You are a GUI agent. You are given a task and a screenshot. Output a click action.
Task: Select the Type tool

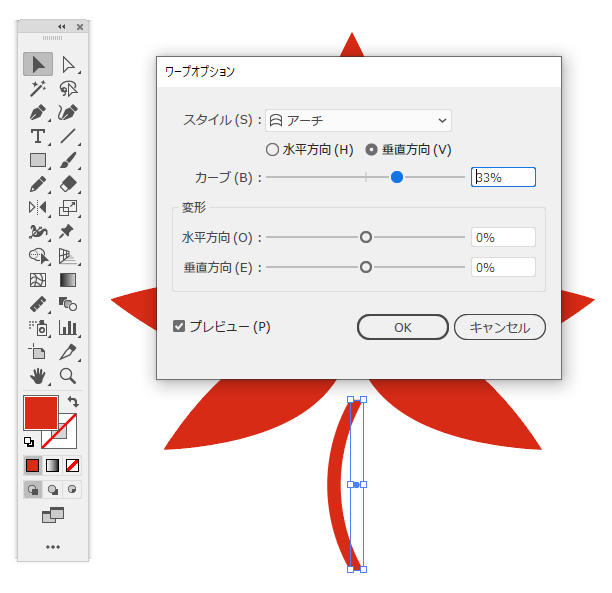(x=38, y=136)
